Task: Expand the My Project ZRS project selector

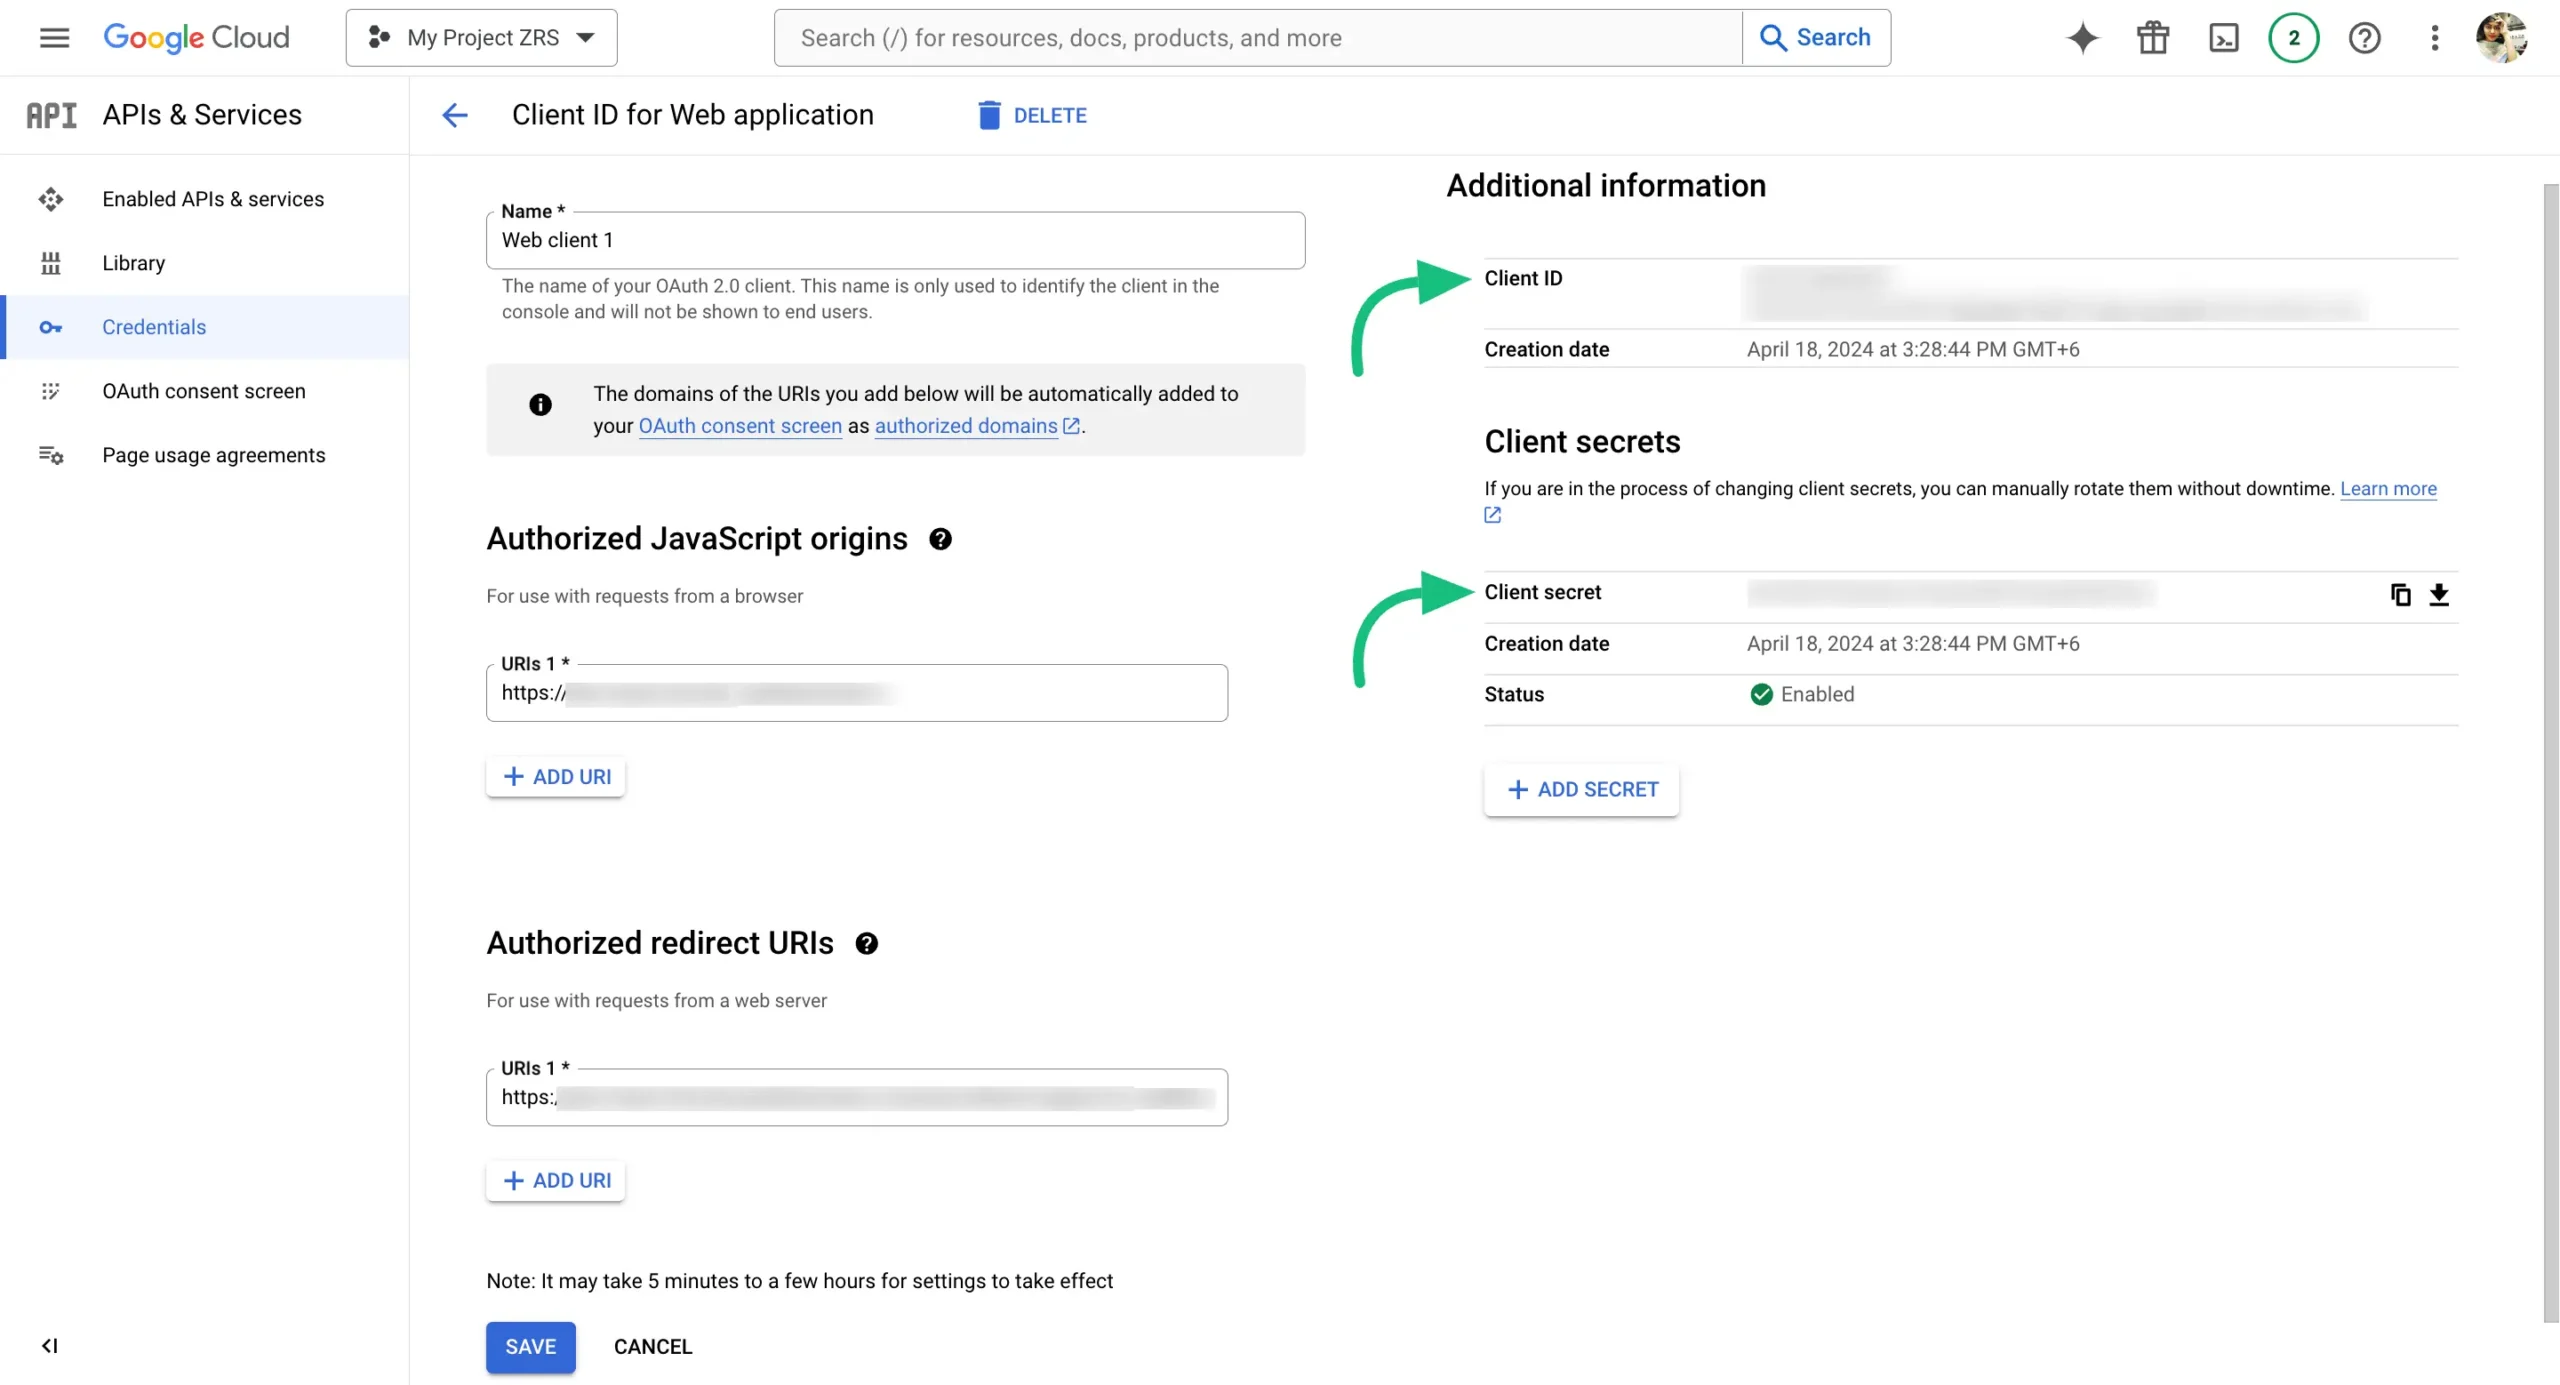Action: point(481,38)
